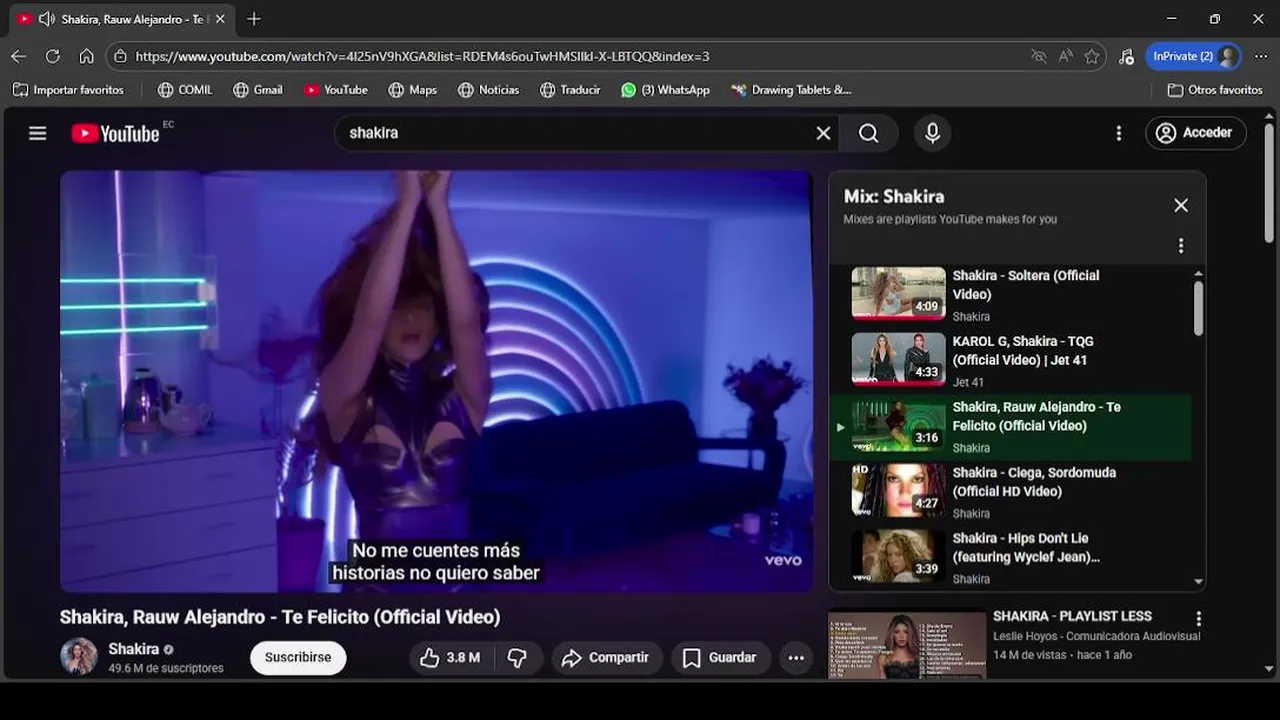
Task: Subscribe using the Suscribirse button
Action: (x=298, y=658)
